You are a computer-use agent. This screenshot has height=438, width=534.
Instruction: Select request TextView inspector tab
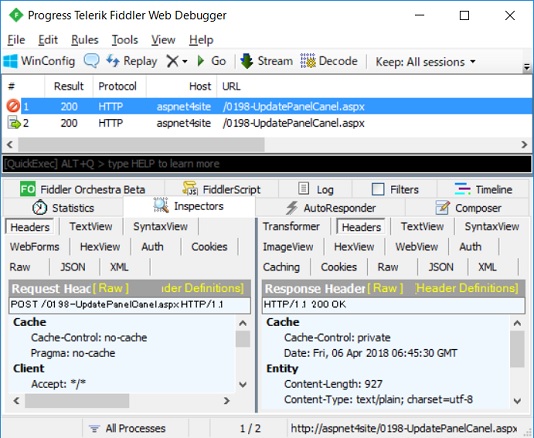click(91, 226)
